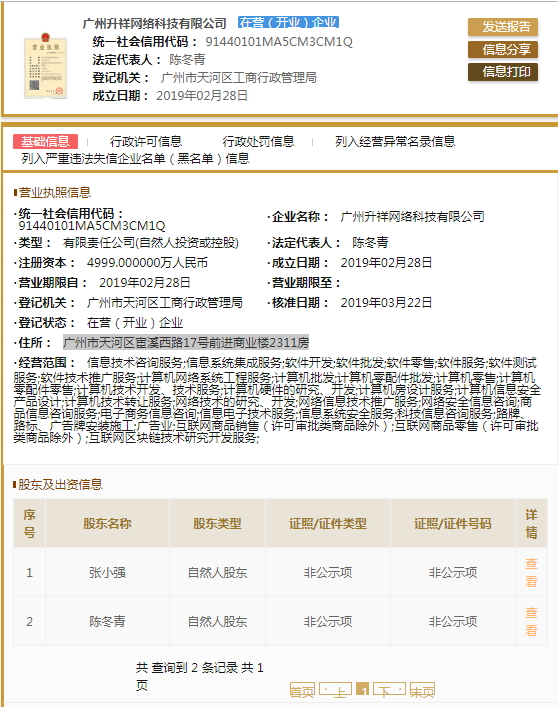This screenshot has width=558, height=707.
Task: Click the 股东名称 column header
Action: [107, 523]
